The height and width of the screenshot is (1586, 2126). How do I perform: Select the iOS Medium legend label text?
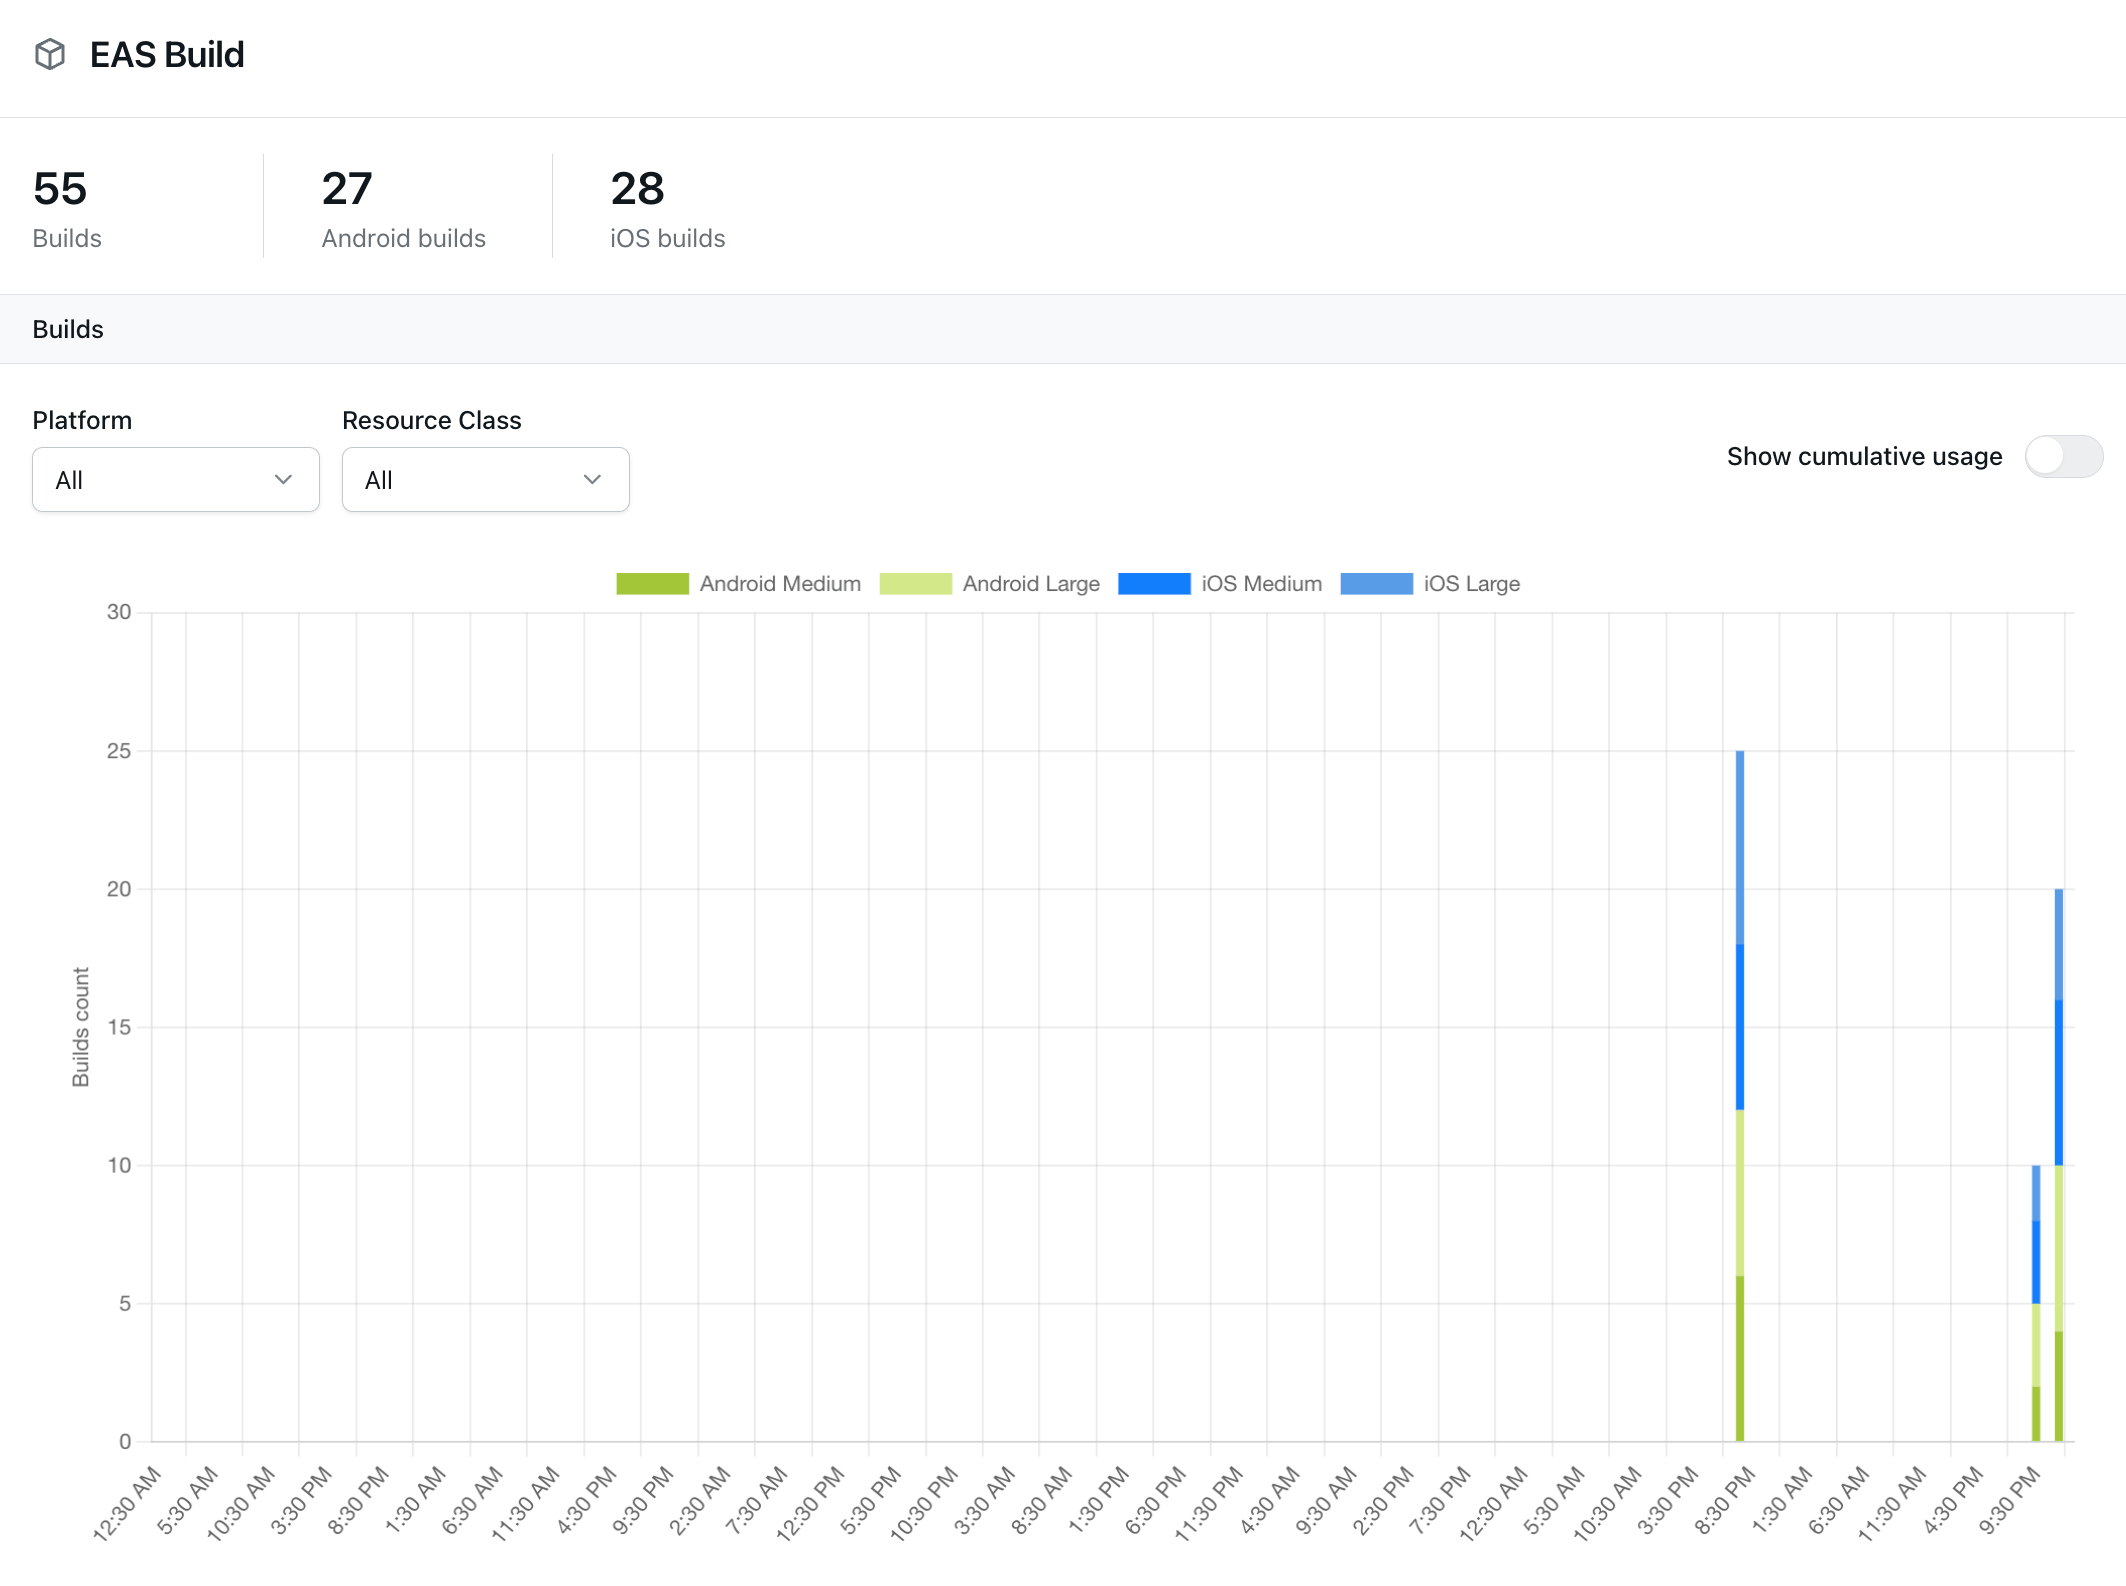[x=1261, y=583]
